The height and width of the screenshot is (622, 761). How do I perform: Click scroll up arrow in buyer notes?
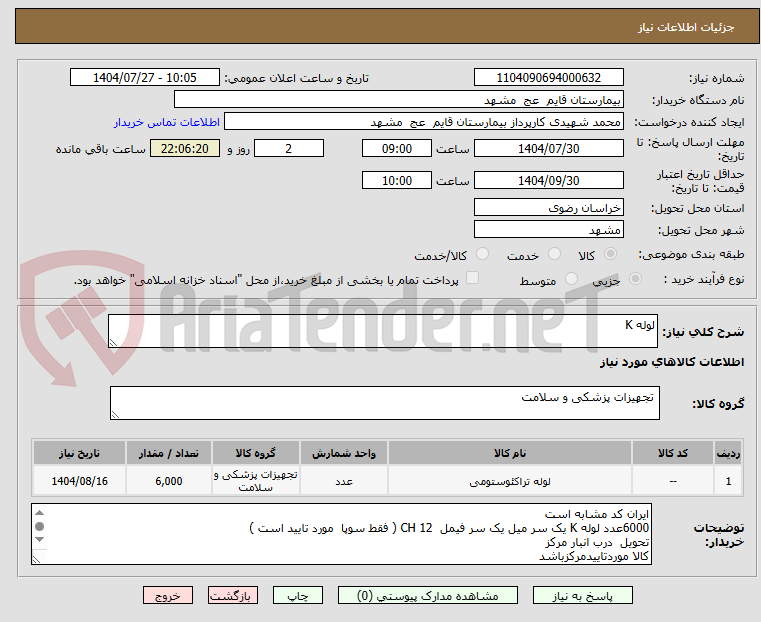click(40, 513)
